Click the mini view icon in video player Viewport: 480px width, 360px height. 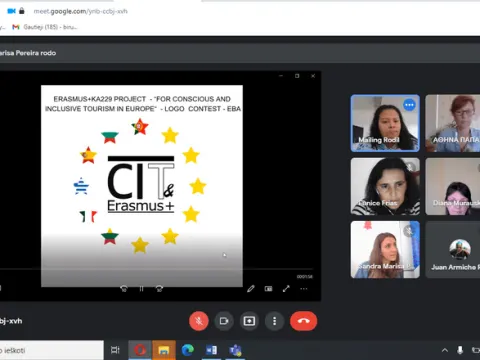268,289
